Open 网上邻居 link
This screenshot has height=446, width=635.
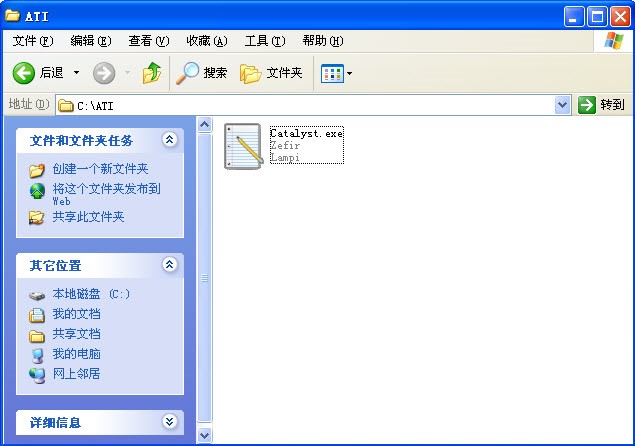77,373
